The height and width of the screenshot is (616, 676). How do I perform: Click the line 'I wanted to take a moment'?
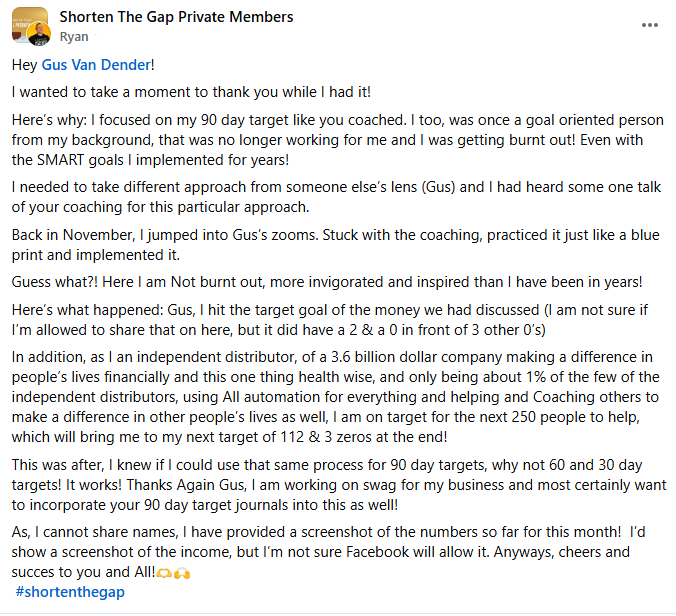pyautogui.click(x=191, y=92)
